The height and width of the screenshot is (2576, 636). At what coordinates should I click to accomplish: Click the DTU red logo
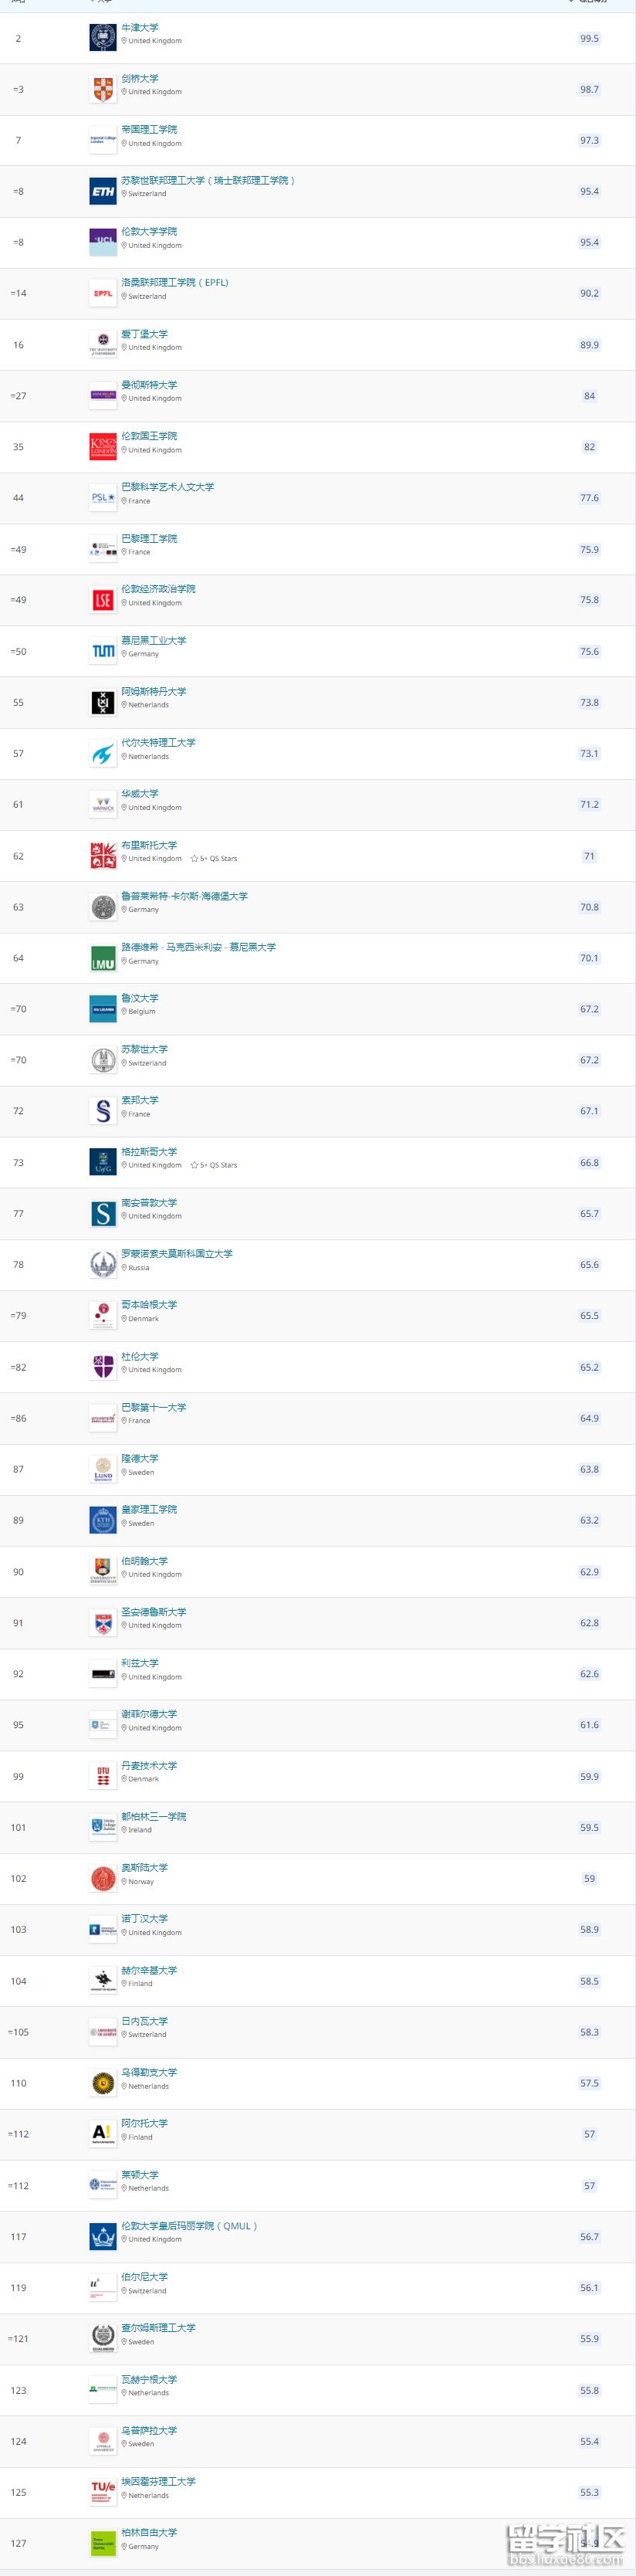[x=103, y=1776]
